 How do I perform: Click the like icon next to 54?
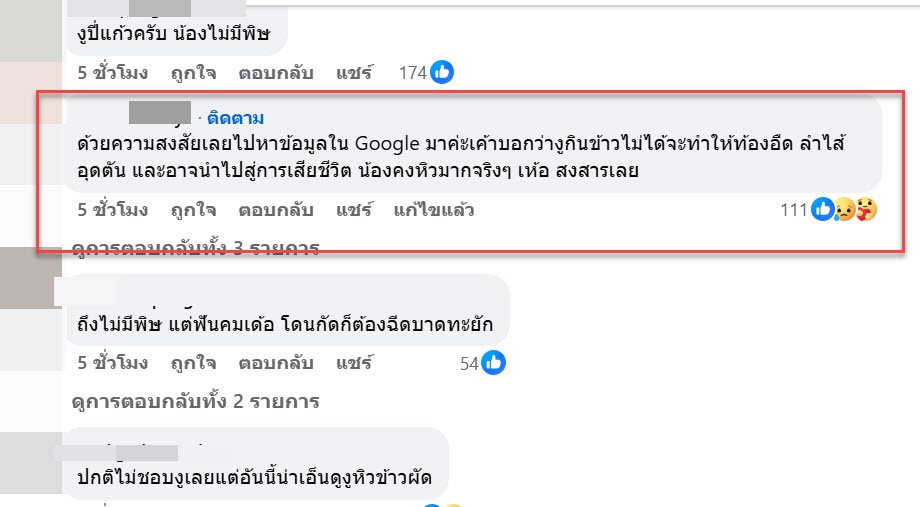point(493,363)
